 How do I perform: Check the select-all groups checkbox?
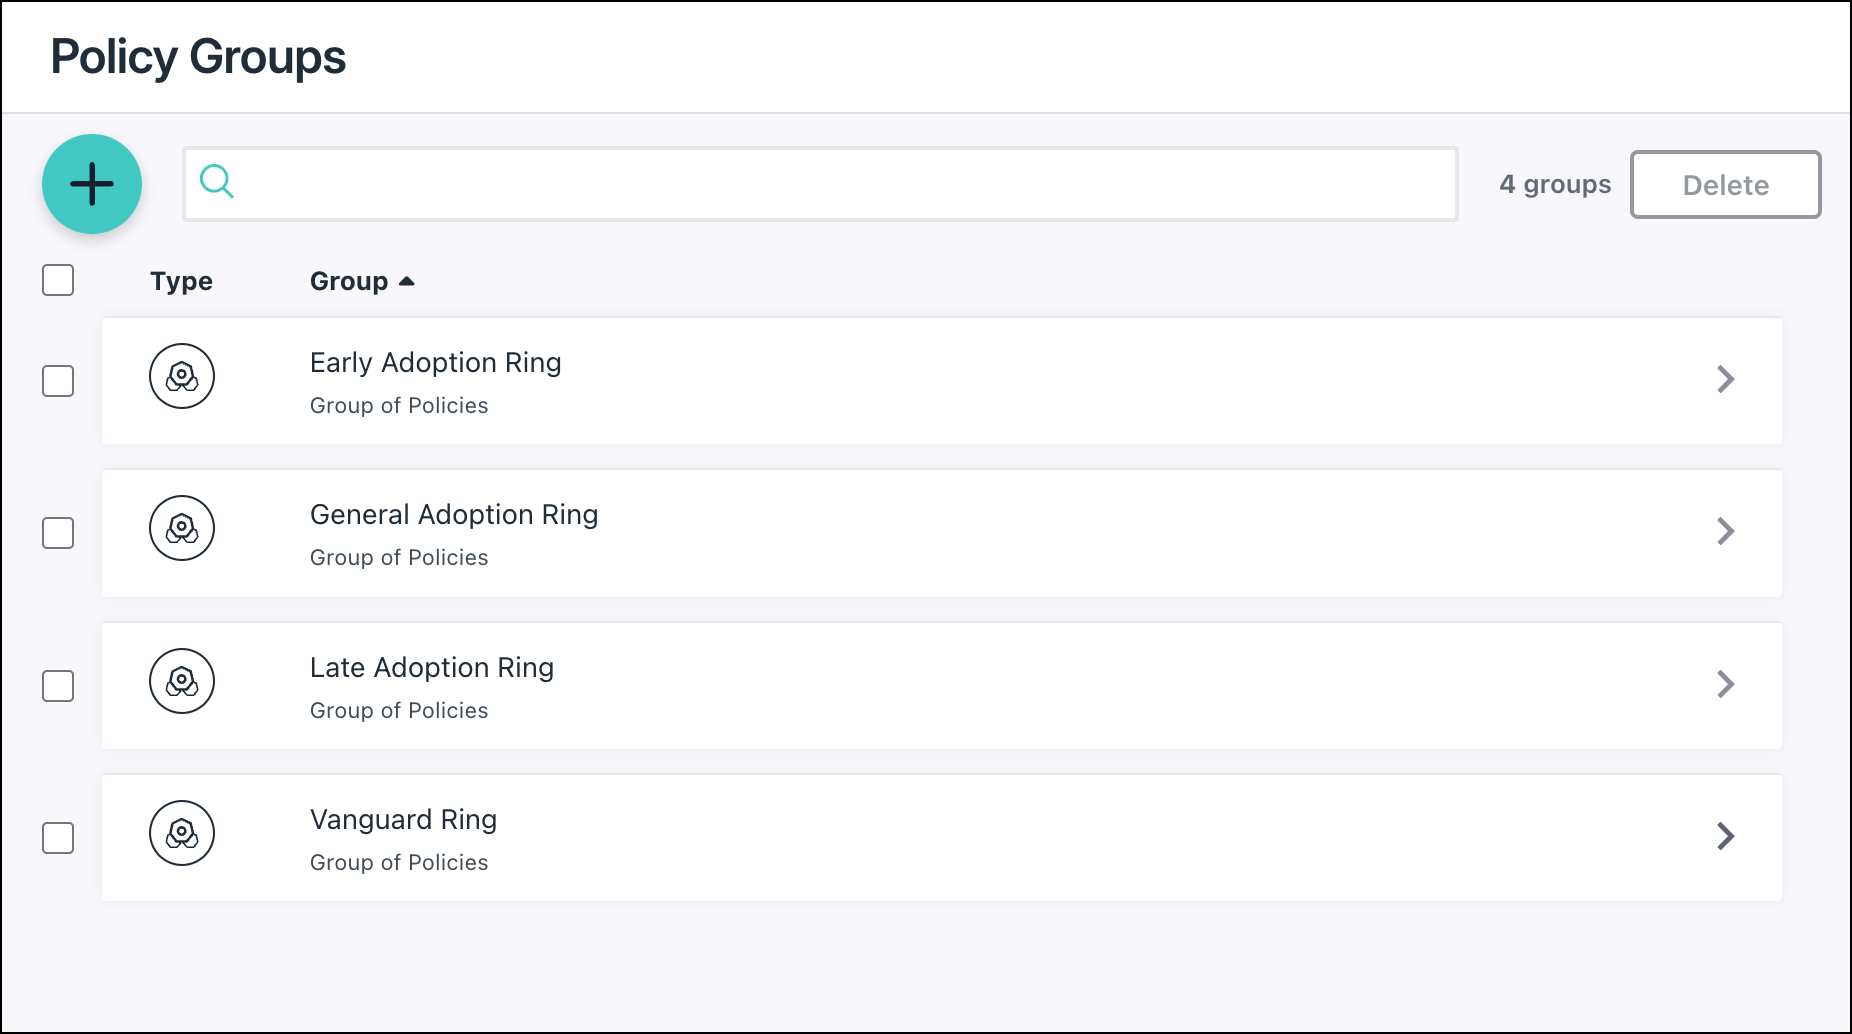tap(58, 280)
